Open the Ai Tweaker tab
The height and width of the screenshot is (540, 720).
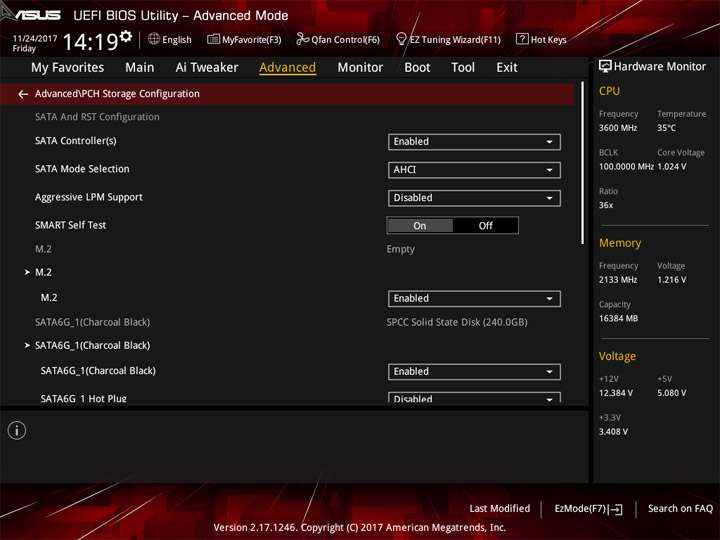[207, 68]
